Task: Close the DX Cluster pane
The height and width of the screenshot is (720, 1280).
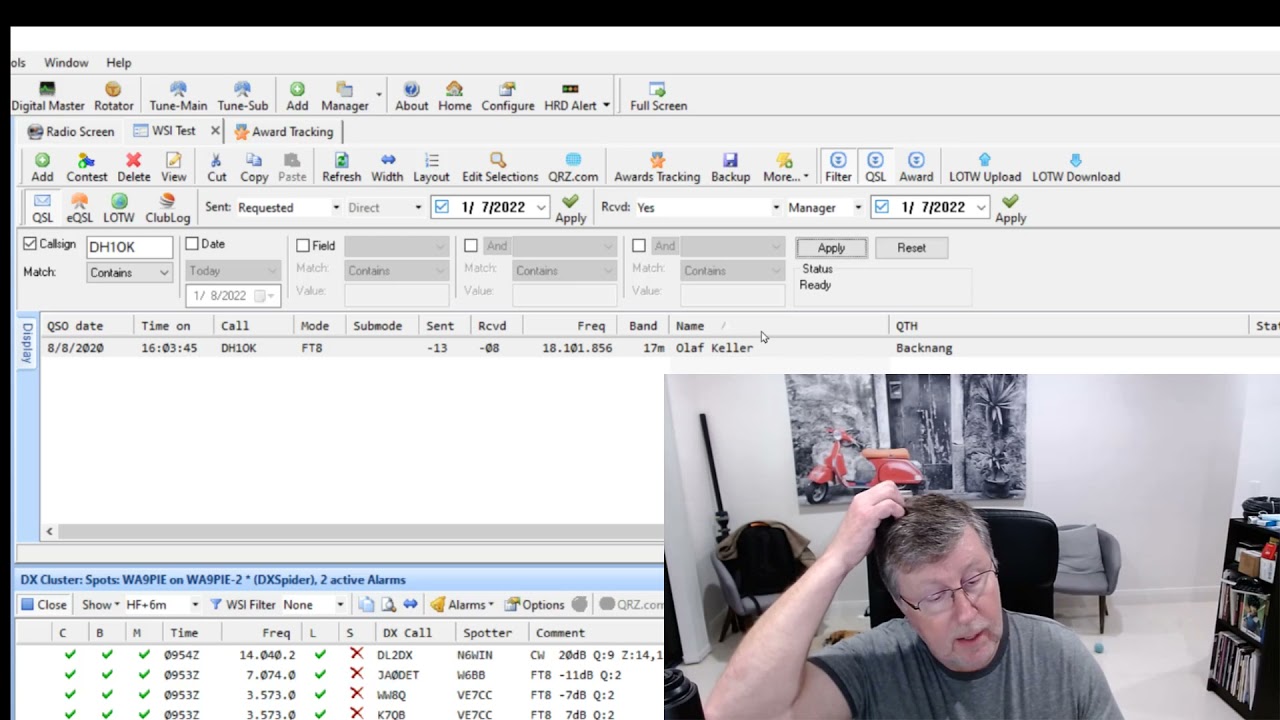Action: coord(44,605)
